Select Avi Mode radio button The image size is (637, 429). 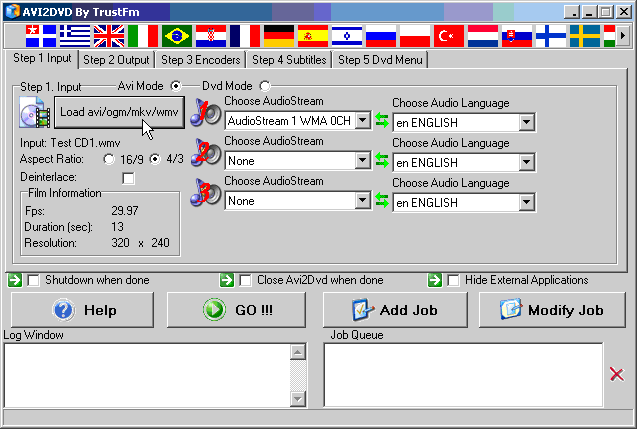pyautogui.click(x=176, y=86)
